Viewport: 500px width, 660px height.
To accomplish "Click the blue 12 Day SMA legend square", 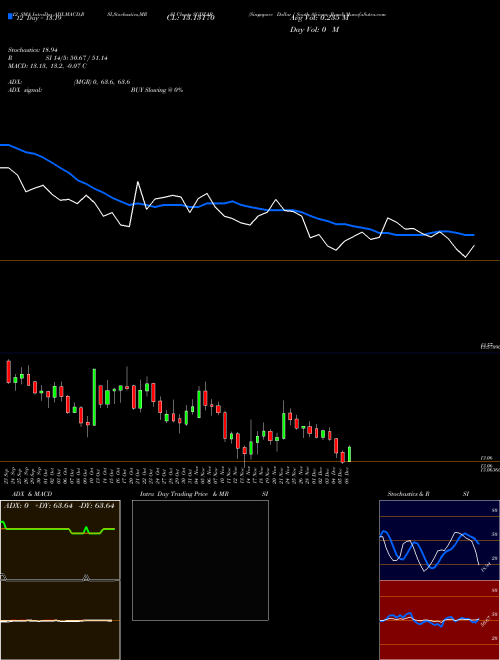I will (x=10, y=17).
